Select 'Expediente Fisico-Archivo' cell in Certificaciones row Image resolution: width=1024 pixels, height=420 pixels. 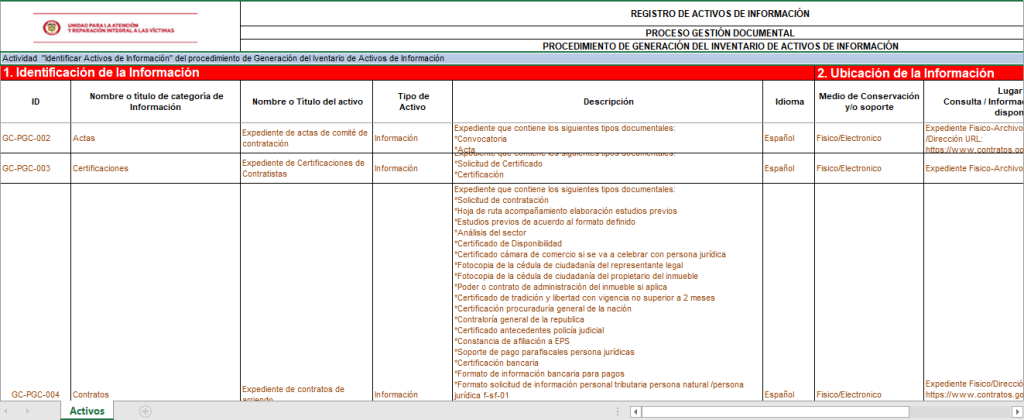(974, 168)
